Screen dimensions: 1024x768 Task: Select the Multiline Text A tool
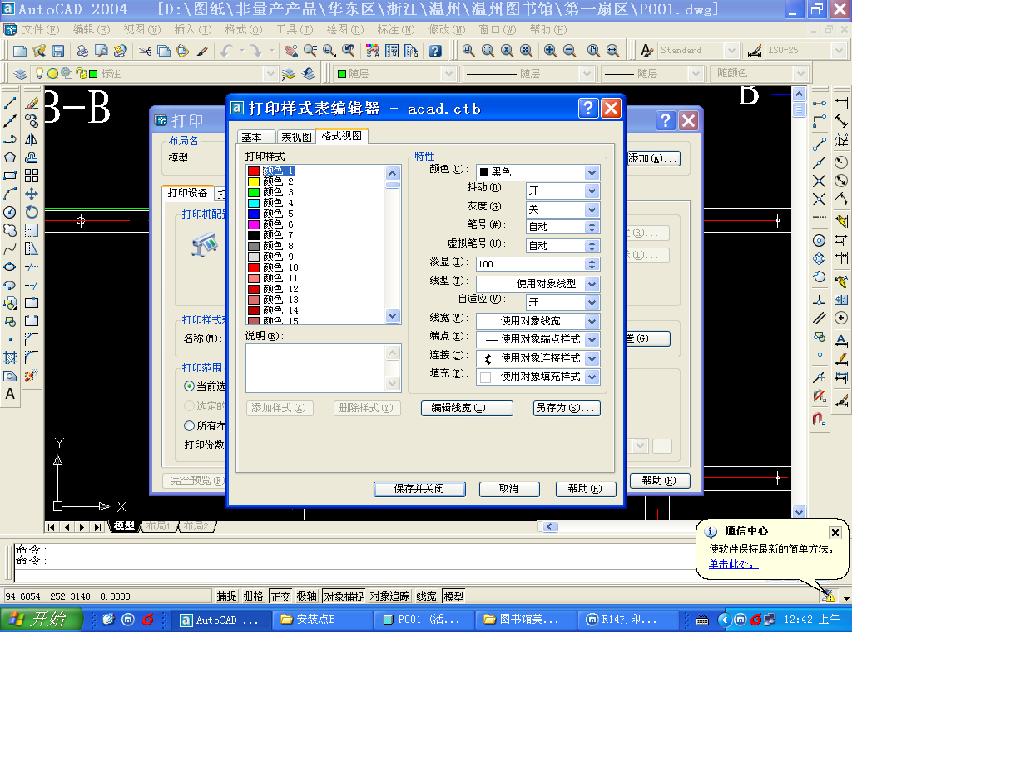click(x=10, y=394)
